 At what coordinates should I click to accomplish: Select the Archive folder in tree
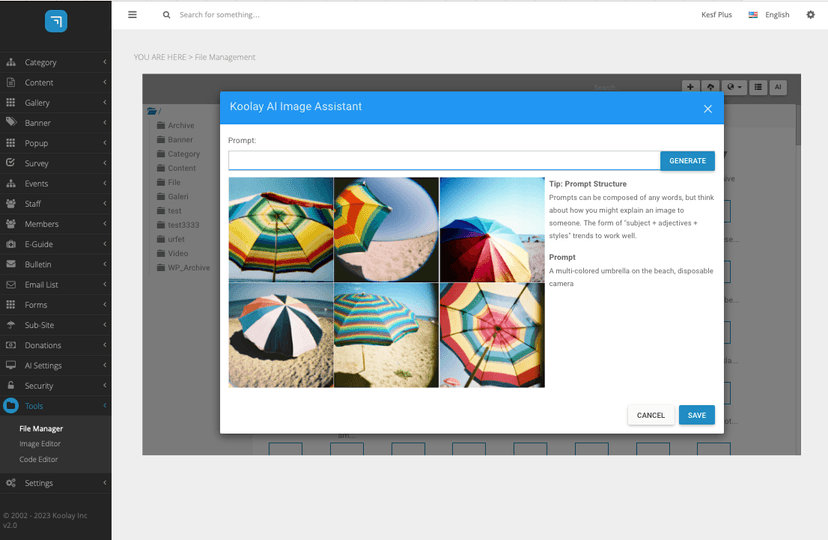(176, 125)
